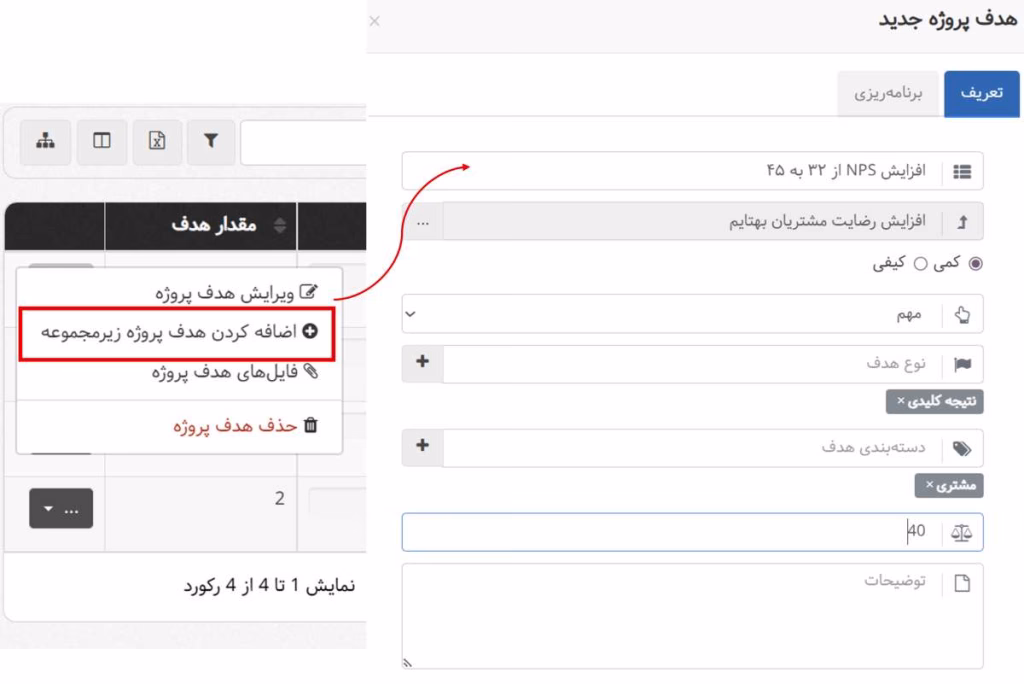Click the Excel export icon
The image size is (1024, 684).
156,141
